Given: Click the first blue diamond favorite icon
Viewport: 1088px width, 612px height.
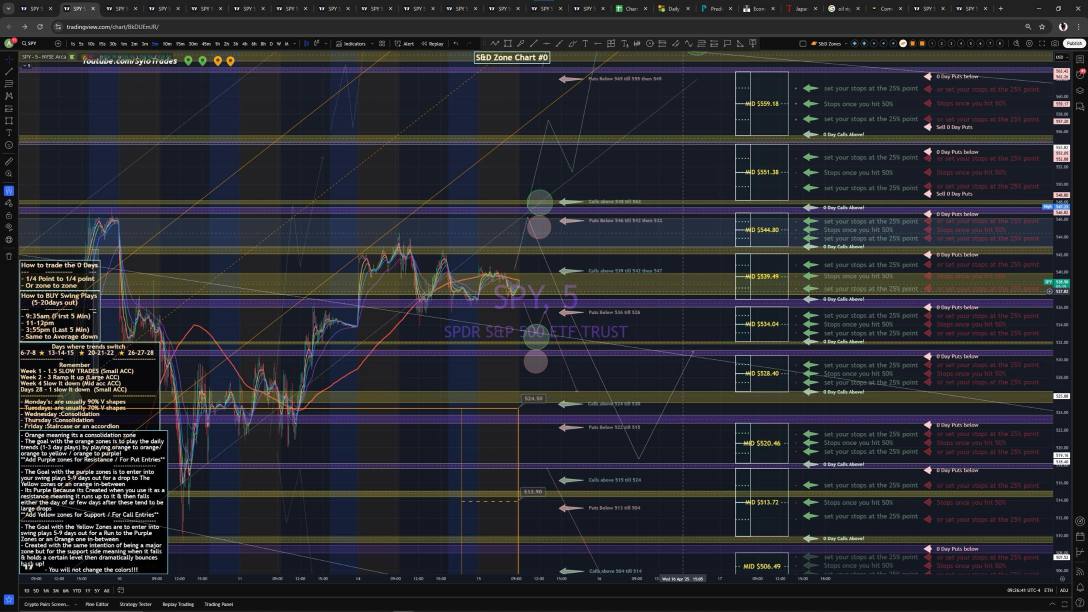Looking at the screenshot, I should pyautogui.click(x=854, y=43).
